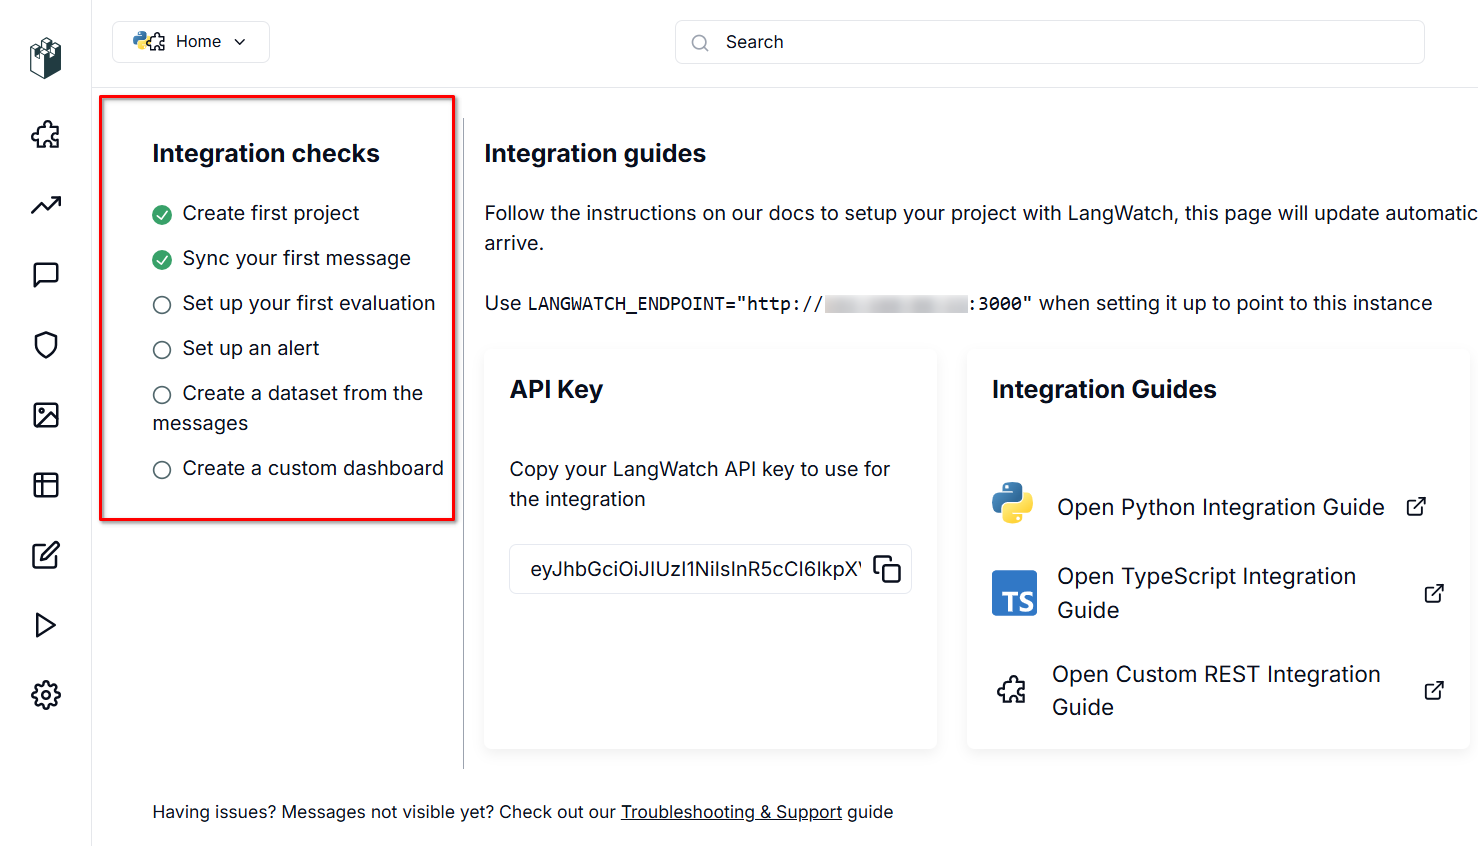Open the playground play icon in sidebar
The width and height of the screenshot is (1478, 846).
tap(46, 625)
